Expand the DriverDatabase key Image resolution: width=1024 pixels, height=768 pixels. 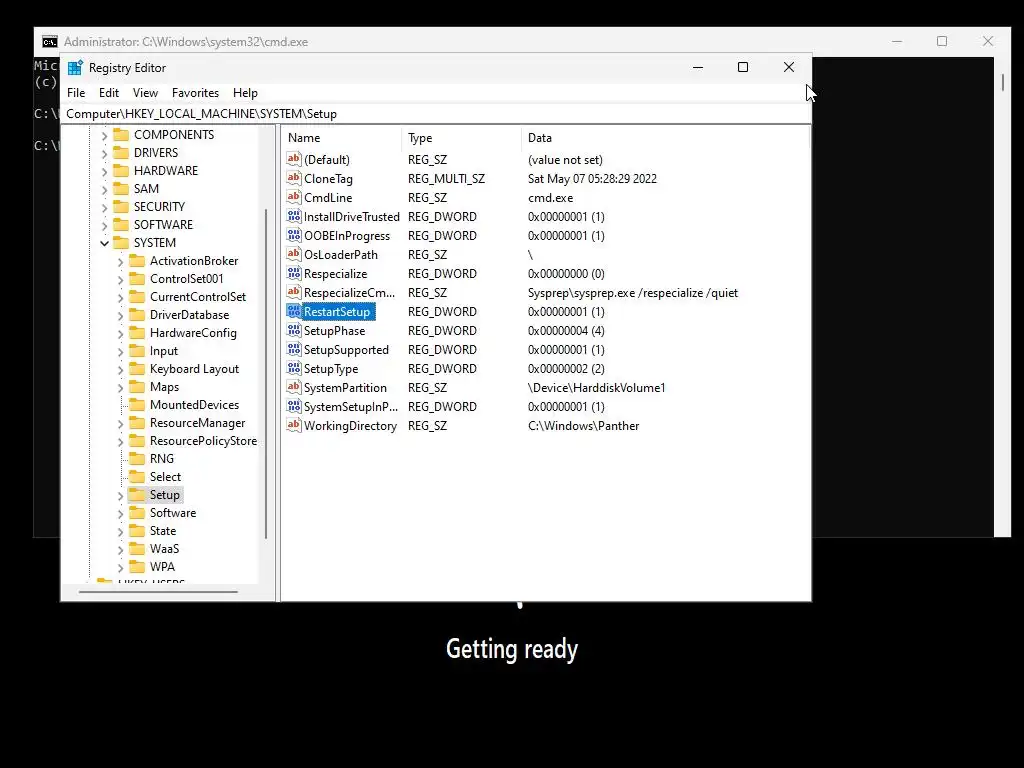coord(120,315)
